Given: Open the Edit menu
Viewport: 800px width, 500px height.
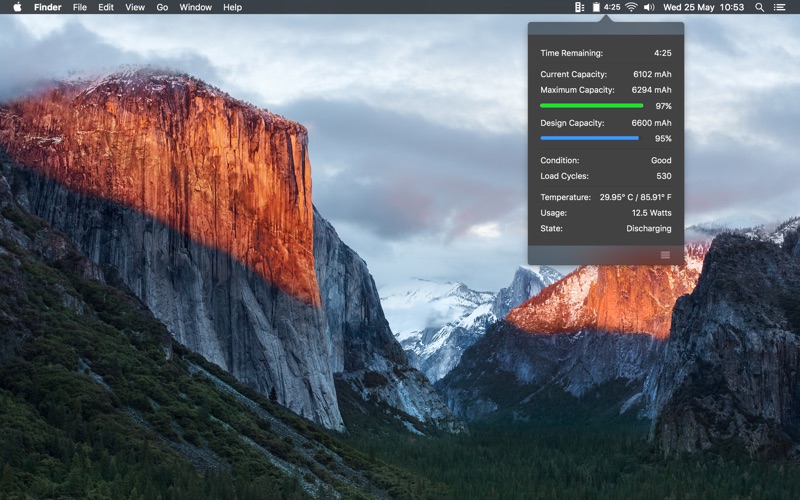Looking at the screenshot, I should pos(106,7).
